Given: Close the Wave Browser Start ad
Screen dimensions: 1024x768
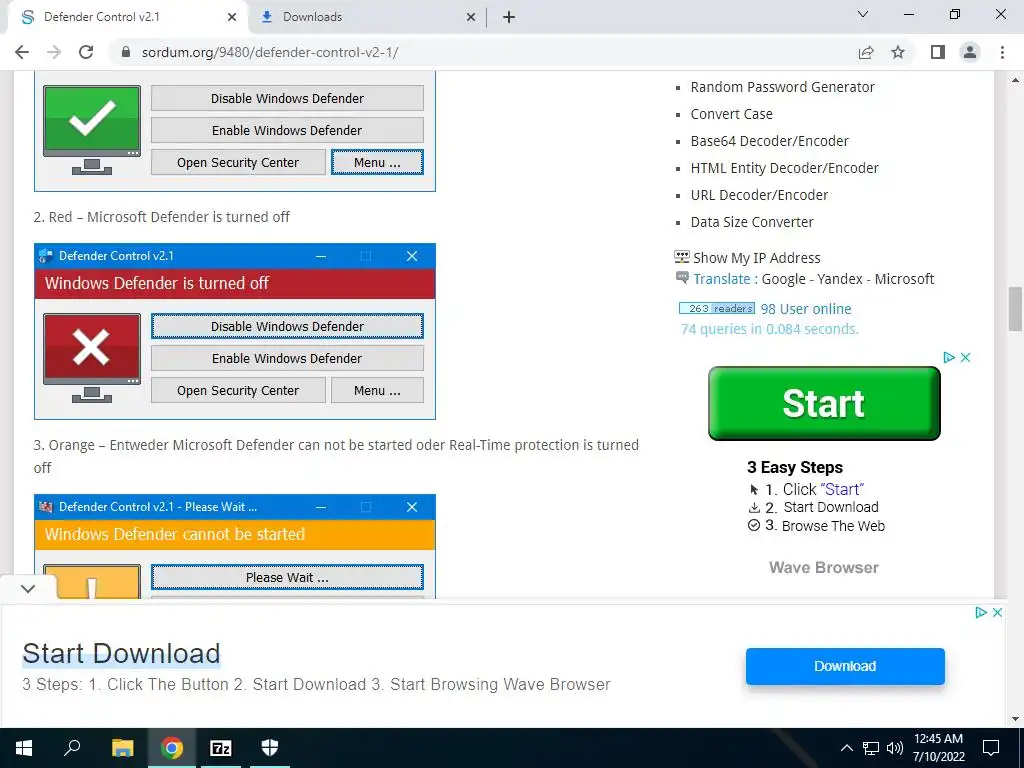Looking at the screenshot, I should click(965, 357).
